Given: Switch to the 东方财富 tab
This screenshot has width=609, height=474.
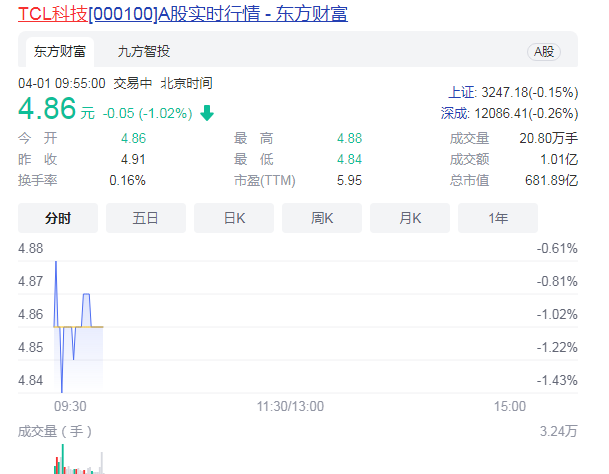Looking at the screenshot, I should point(60,52).
